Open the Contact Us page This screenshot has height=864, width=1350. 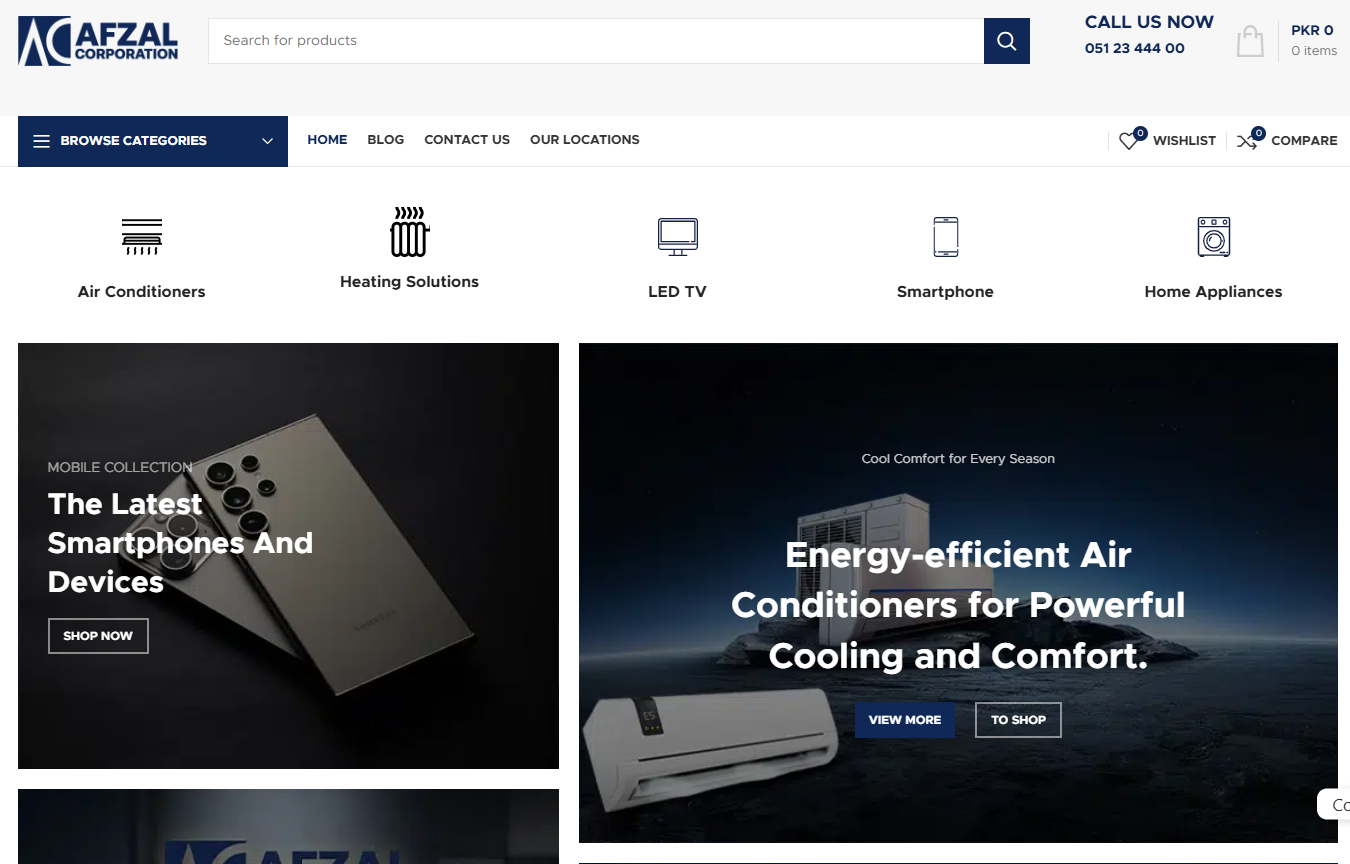(x=467, y=140)
